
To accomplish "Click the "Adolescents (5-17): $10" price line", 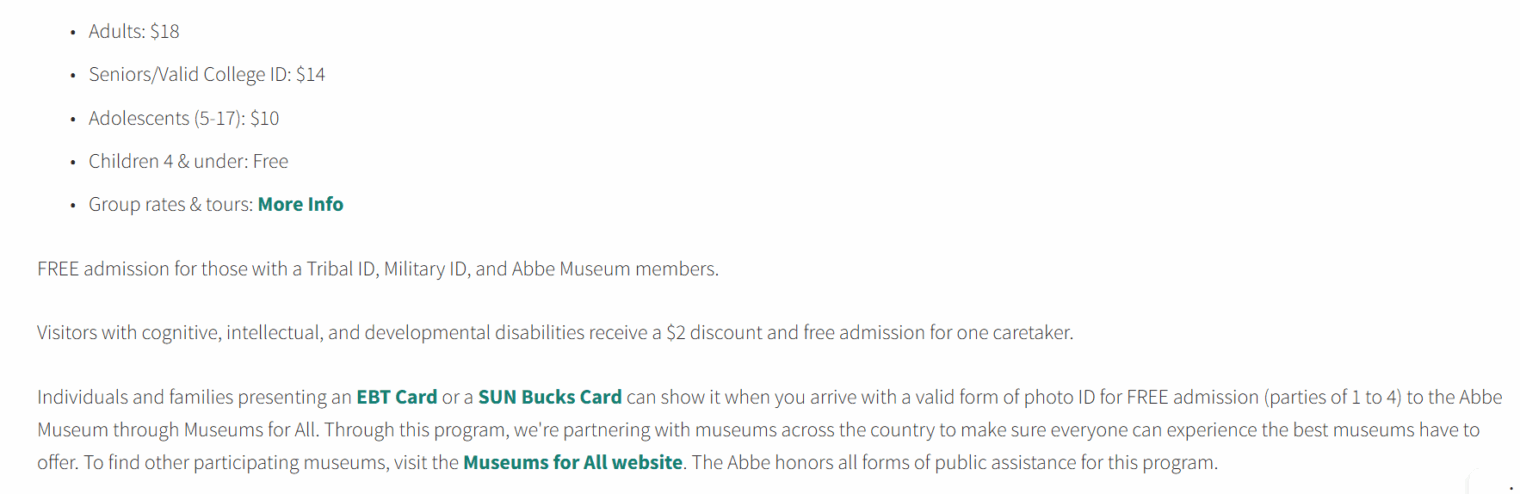I will pyautogui.click(x=183, y=118).
